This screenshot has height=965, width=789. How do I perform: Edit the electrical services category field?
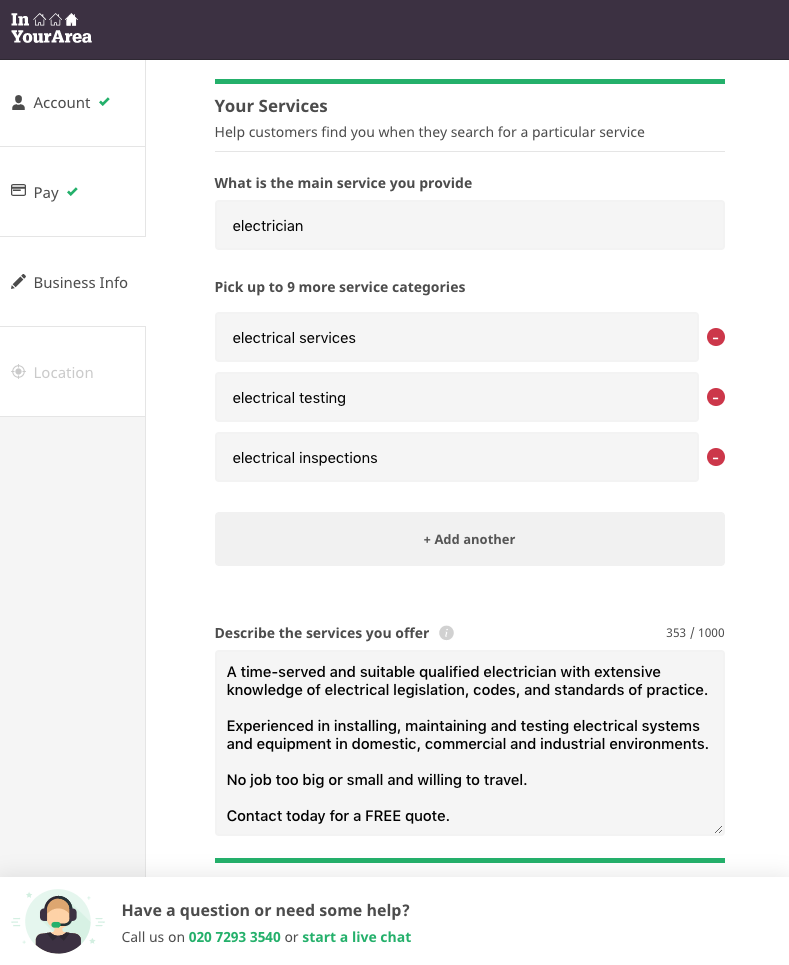pos(457,337)
